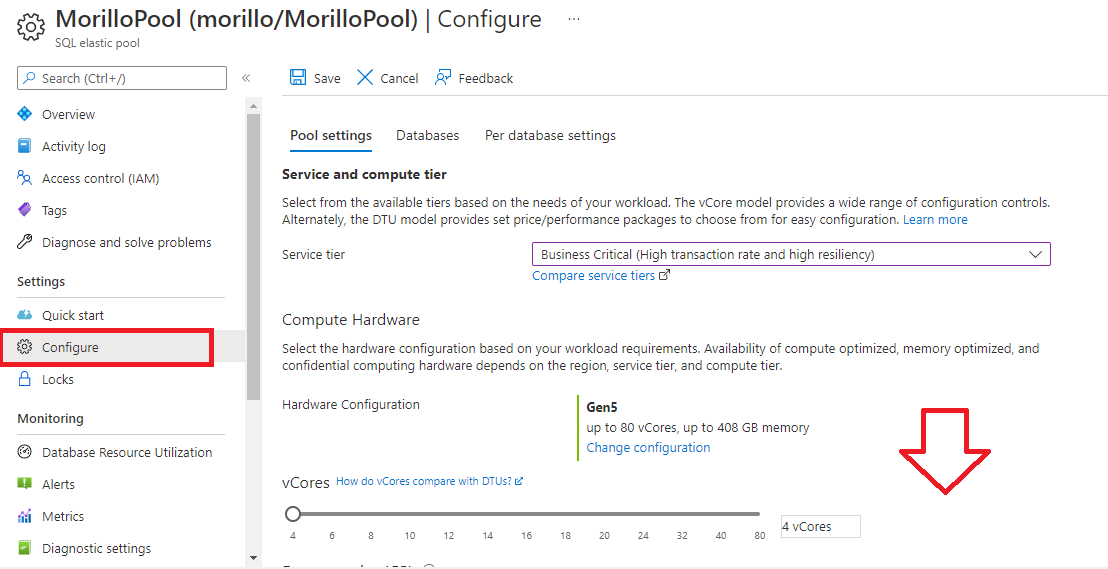Click the Diagnose wrench icon
The height and width of the screenshot is (569, 1108).
pyautogui.click(x=25, y=242)
